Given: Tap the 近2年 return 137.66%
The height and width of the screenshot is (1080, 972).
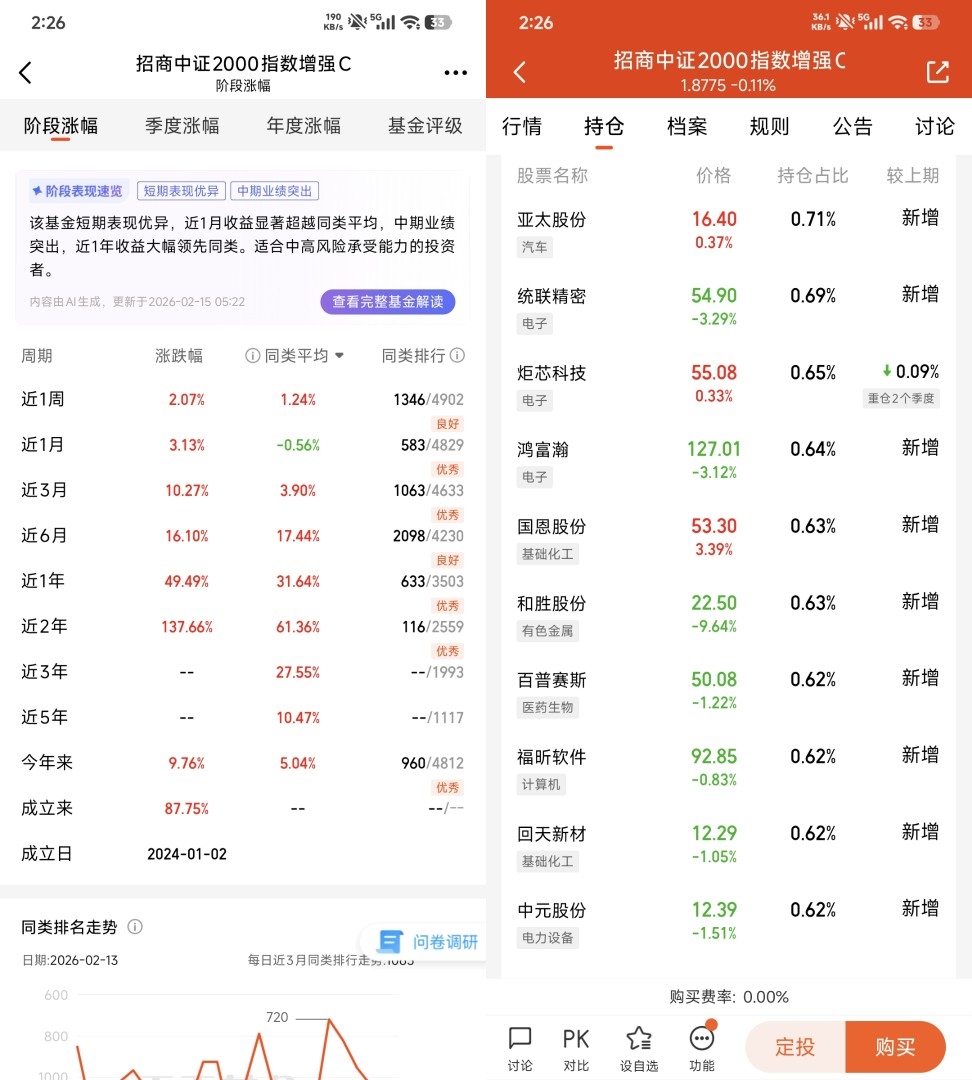Looking at the screenshot, I should pos(187,627).
